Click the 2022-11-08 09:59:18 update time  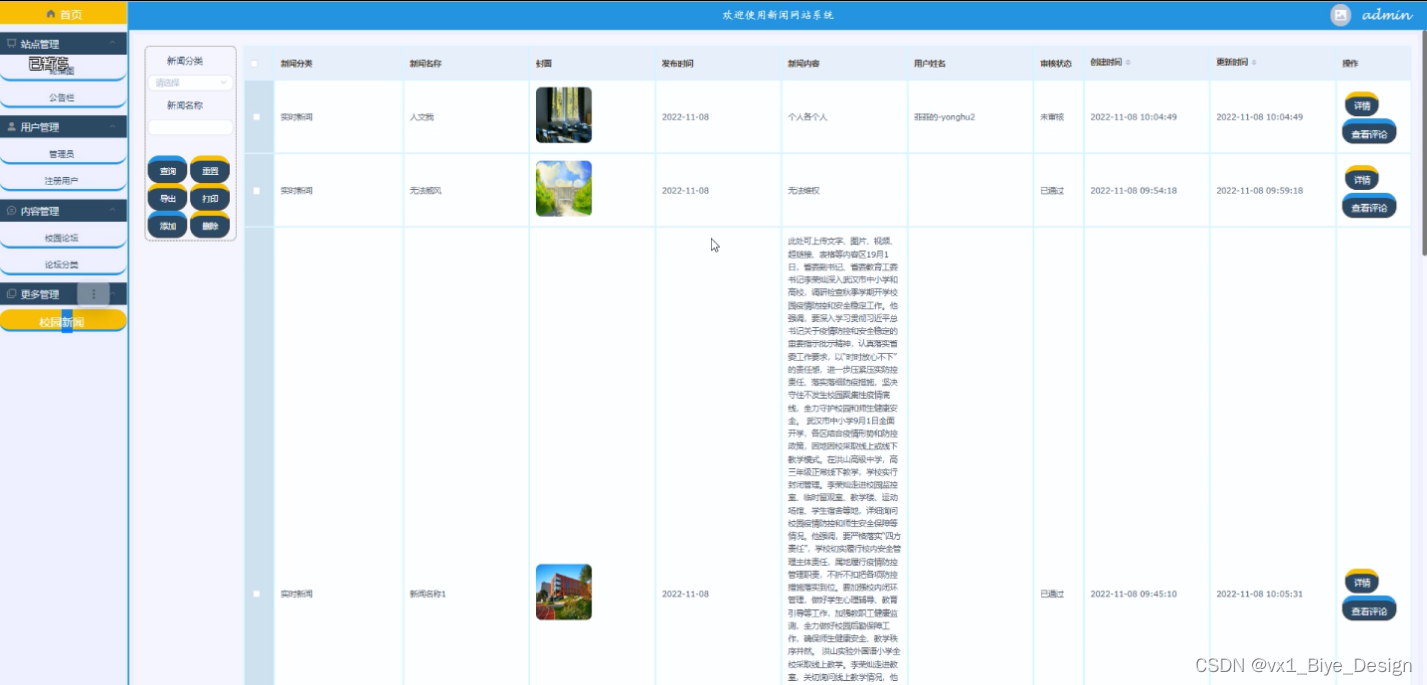click(1259, 190)
